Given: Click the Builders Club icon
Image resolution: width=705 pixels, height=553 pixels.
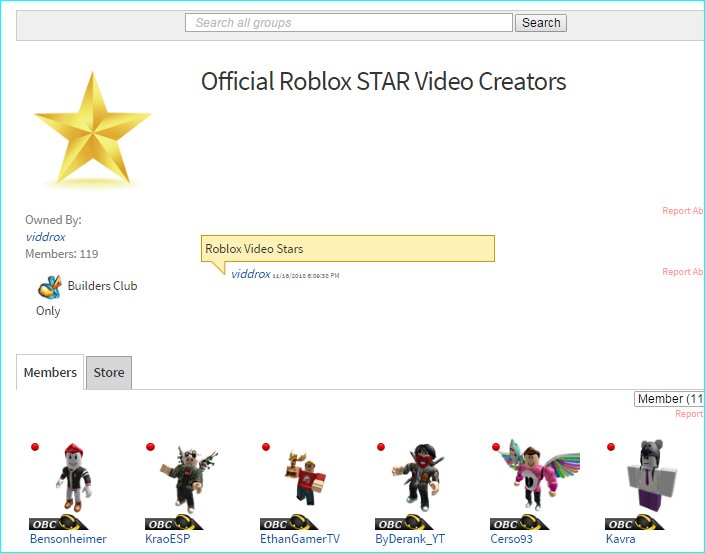Looking at the screenshot, I should 49,287.
